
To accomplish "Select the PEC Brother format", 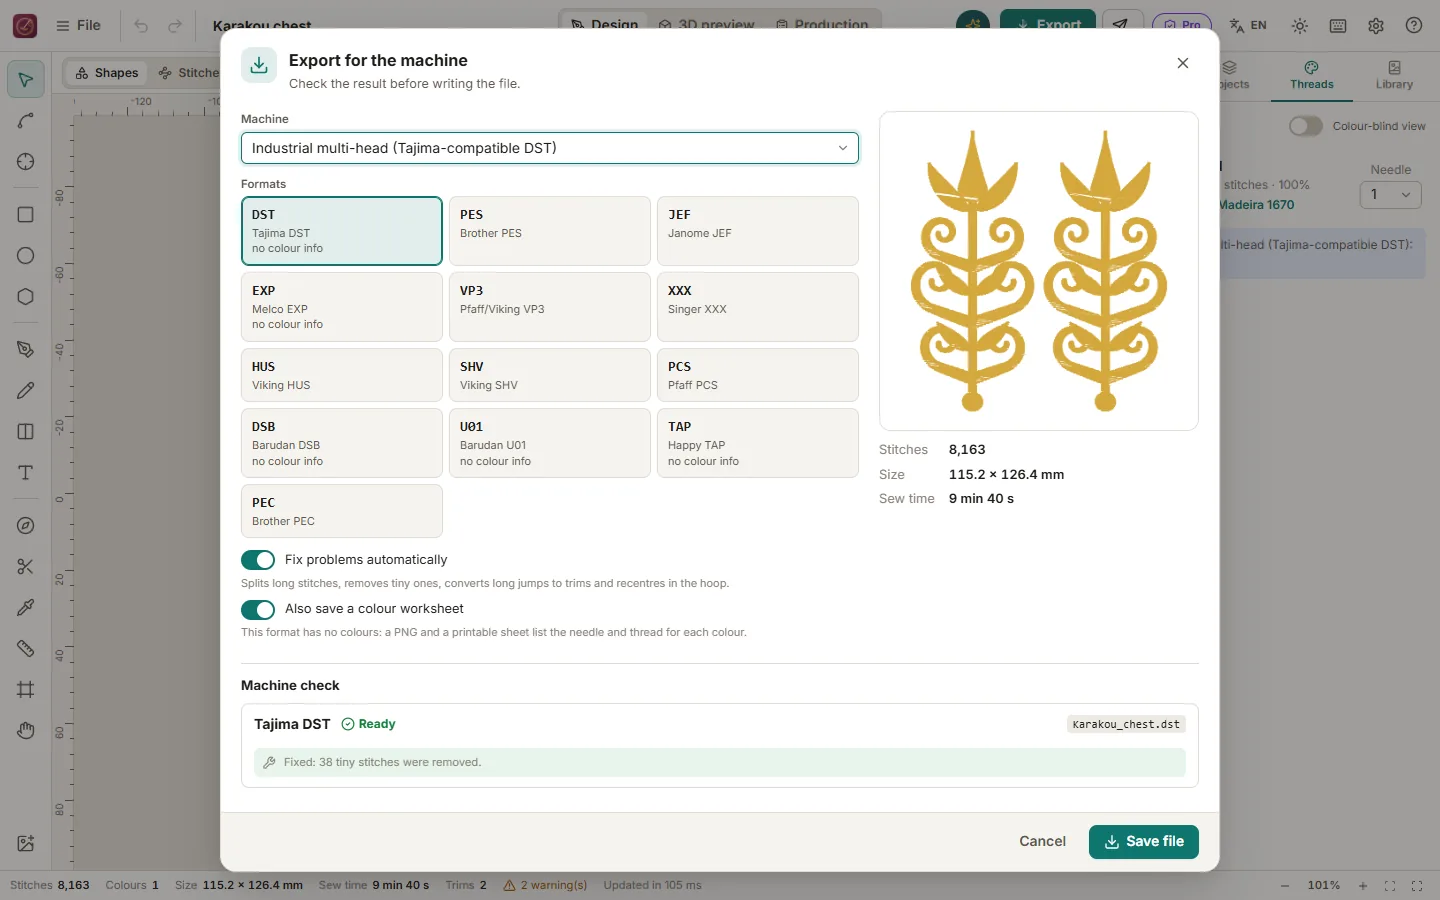I will click(x=342, y=511).
